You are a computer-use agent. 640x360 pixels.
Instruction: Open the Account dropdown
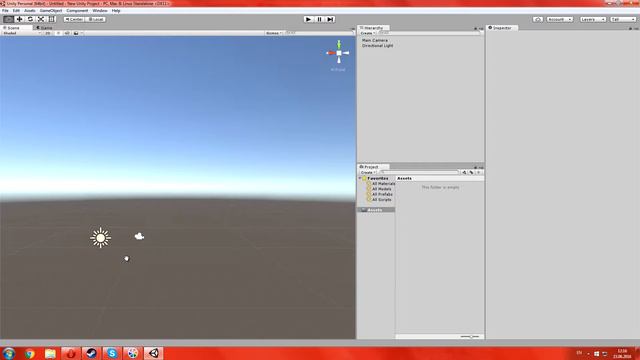560,19
